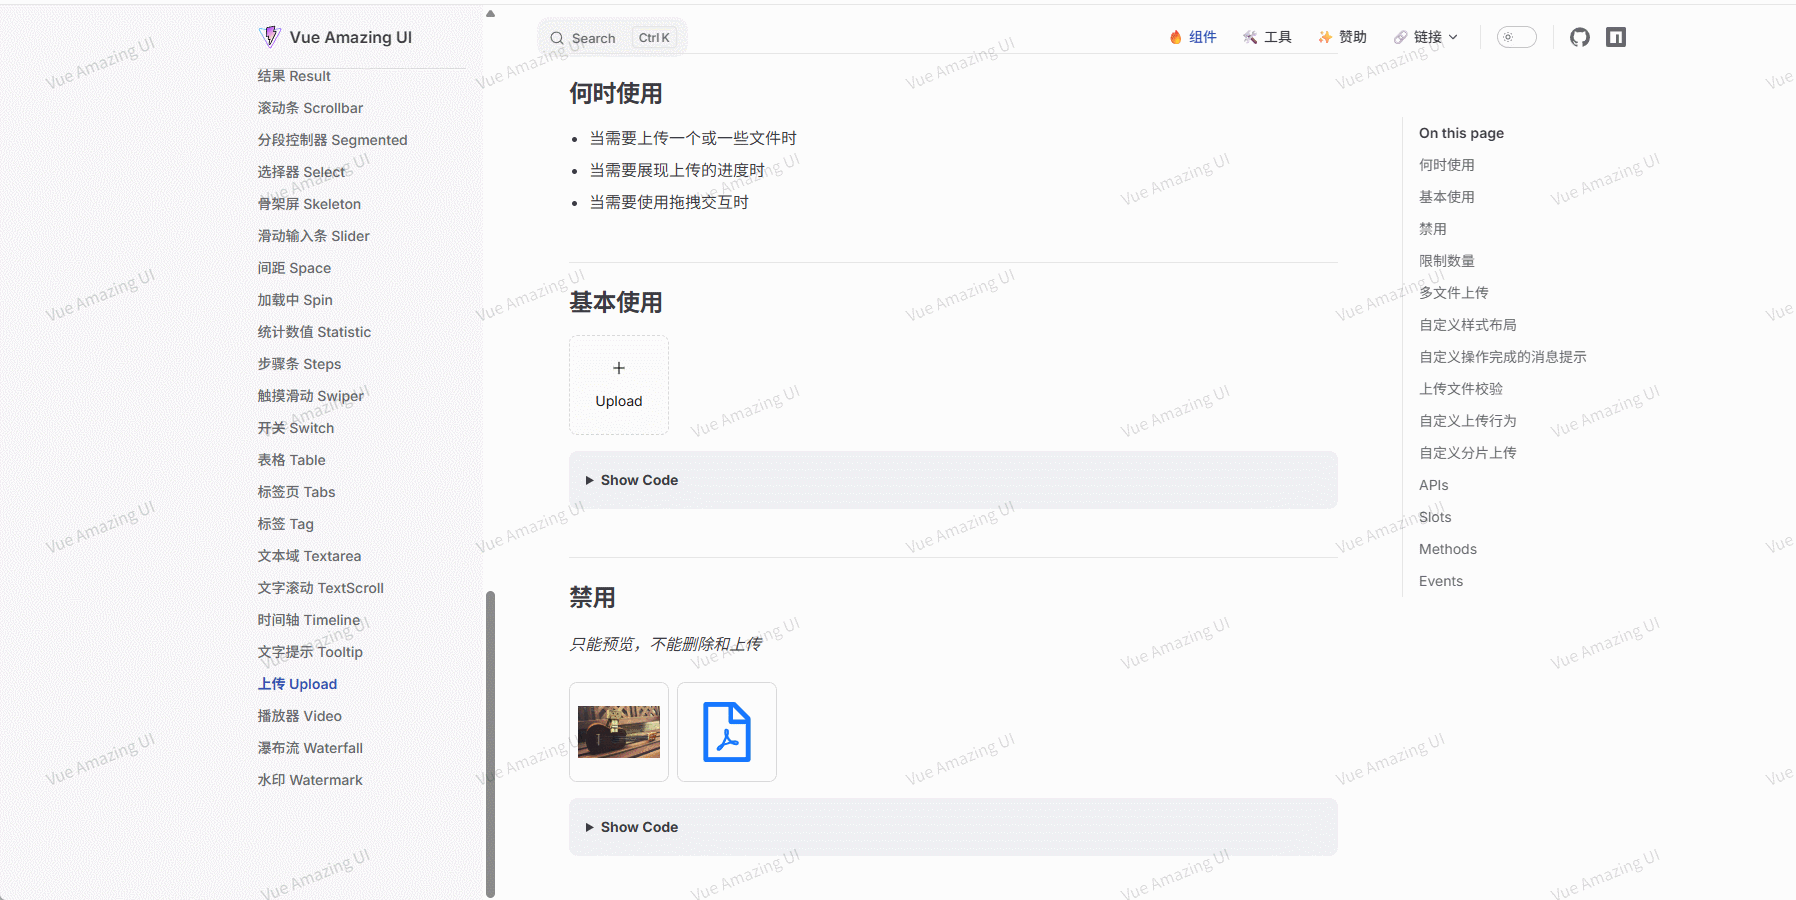Click the flame icon beside 组件
Image resolution: width=1796 pixels, height=900 pixels.
coord(1176,37)
